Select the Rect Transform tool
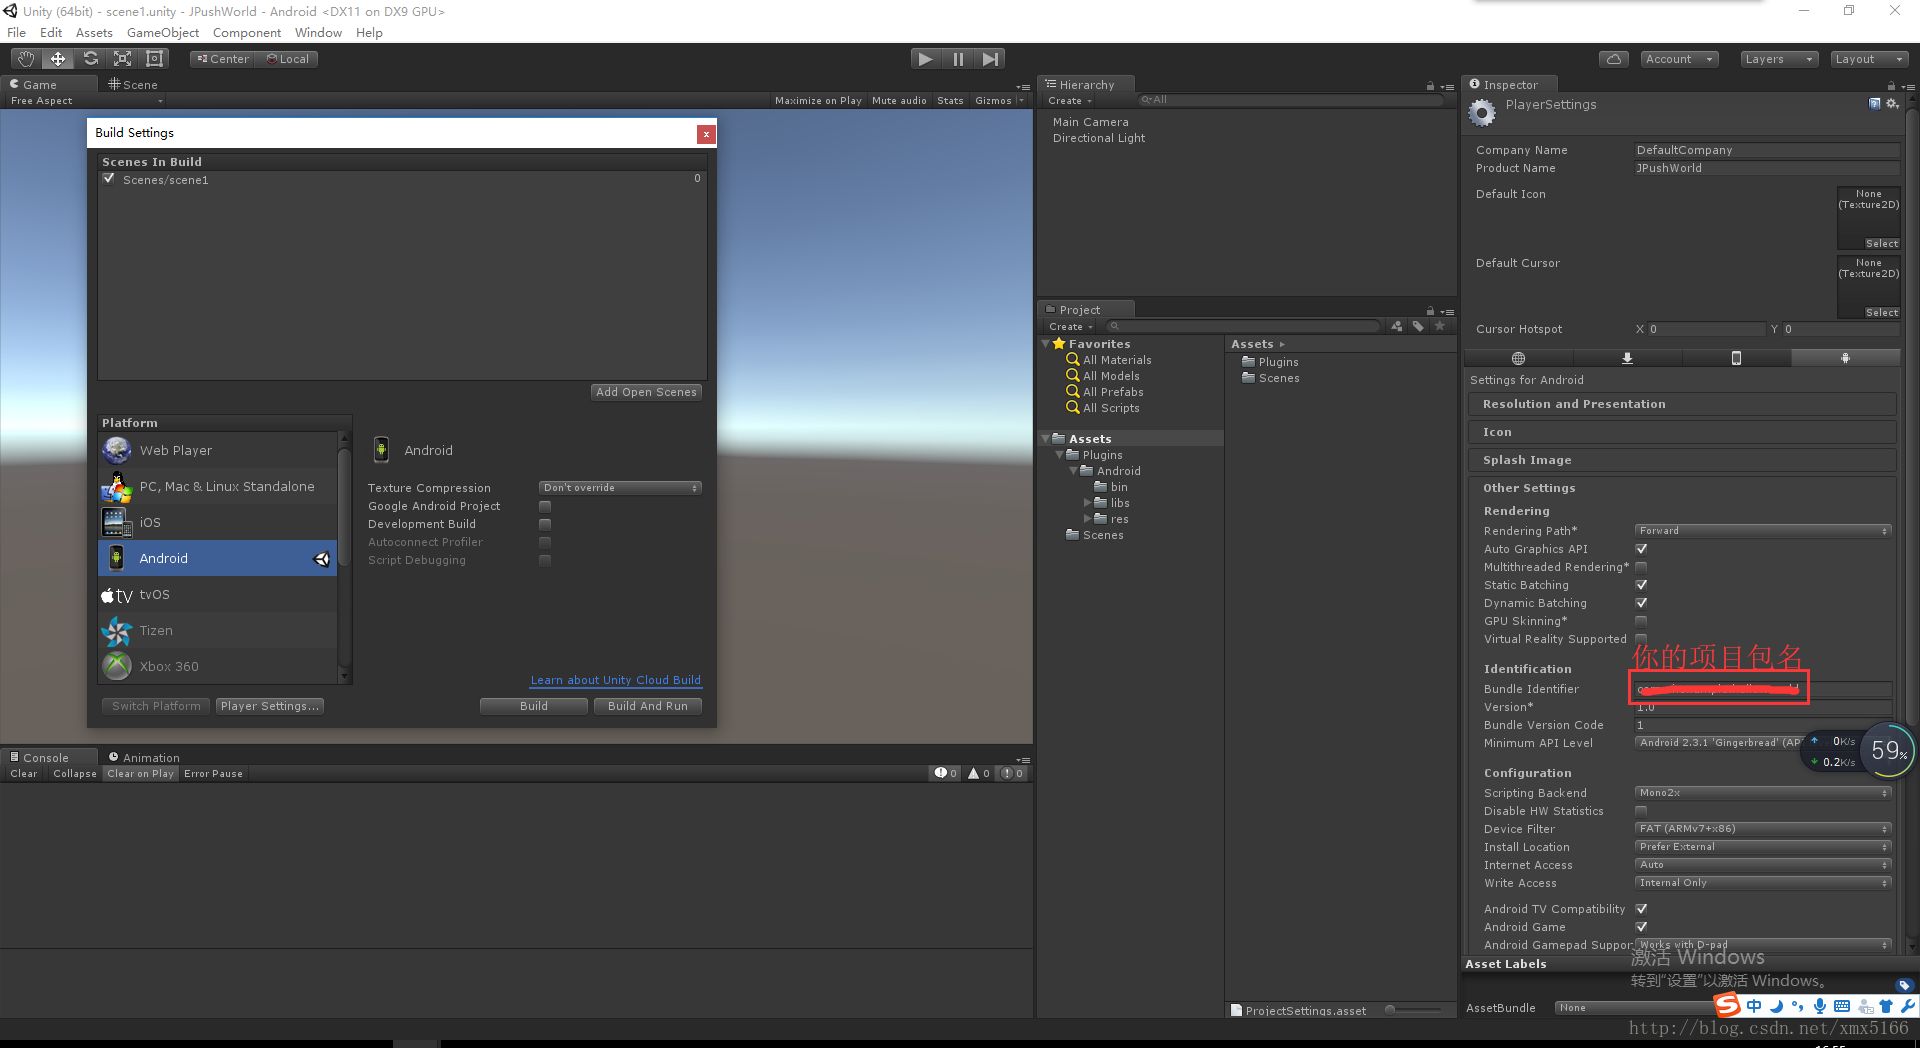Screen dimensions: 1920x1048 click(x=154, y=59)
